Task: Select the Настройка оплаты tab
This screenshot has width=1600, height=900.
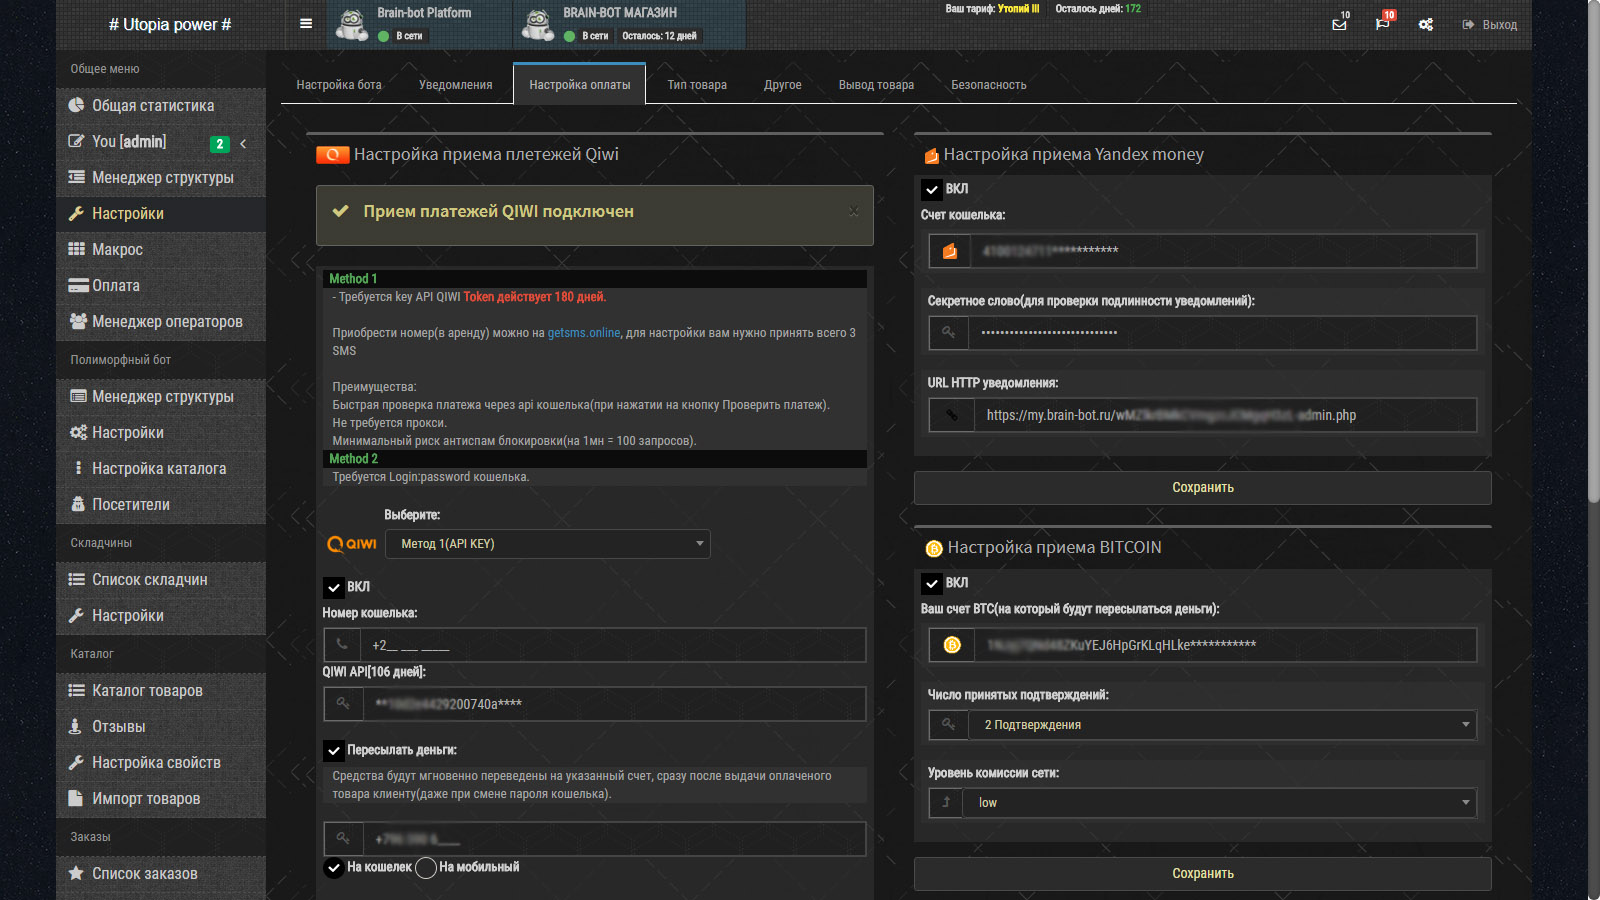Action: click(580, 85)
